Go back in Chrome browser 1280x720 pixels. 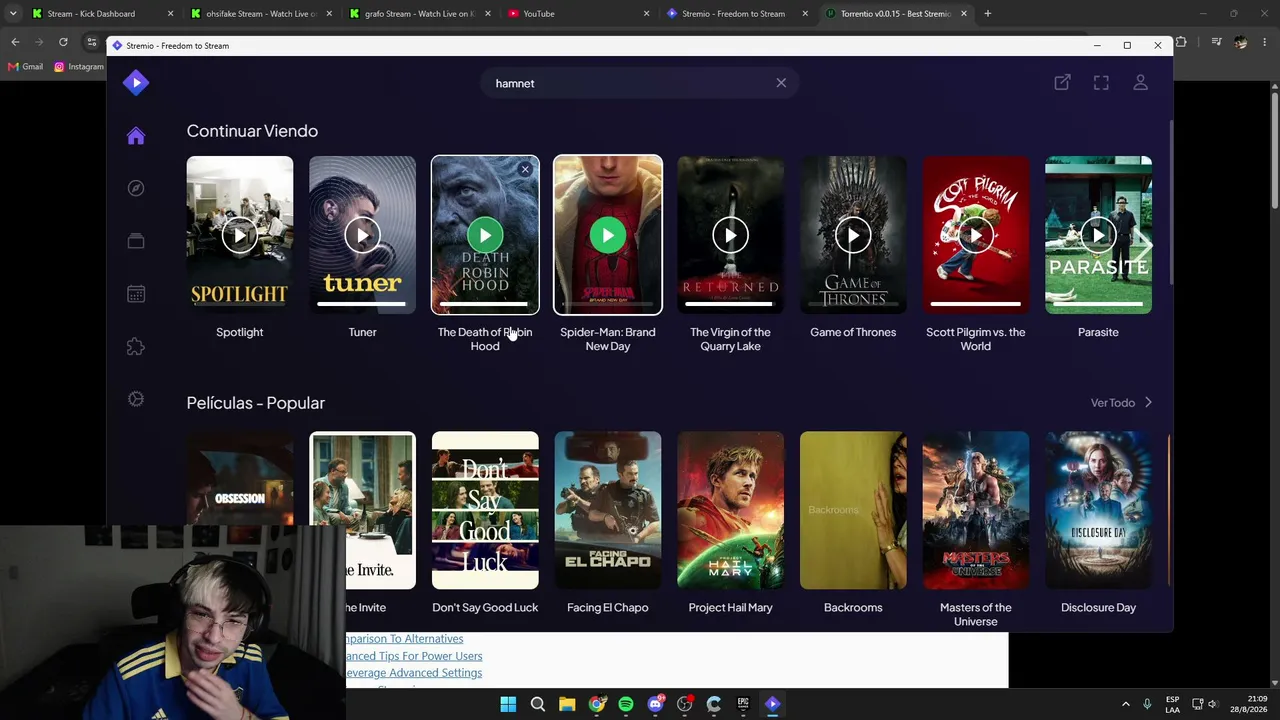pyautogui.click(x=15, y=42)
